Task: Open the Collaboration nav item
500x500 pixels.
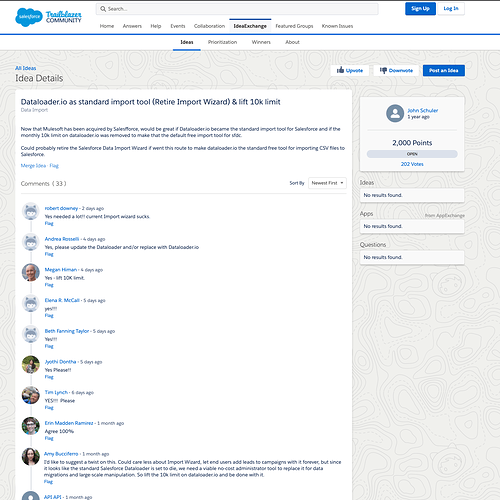Action: [x=209, y=26]
